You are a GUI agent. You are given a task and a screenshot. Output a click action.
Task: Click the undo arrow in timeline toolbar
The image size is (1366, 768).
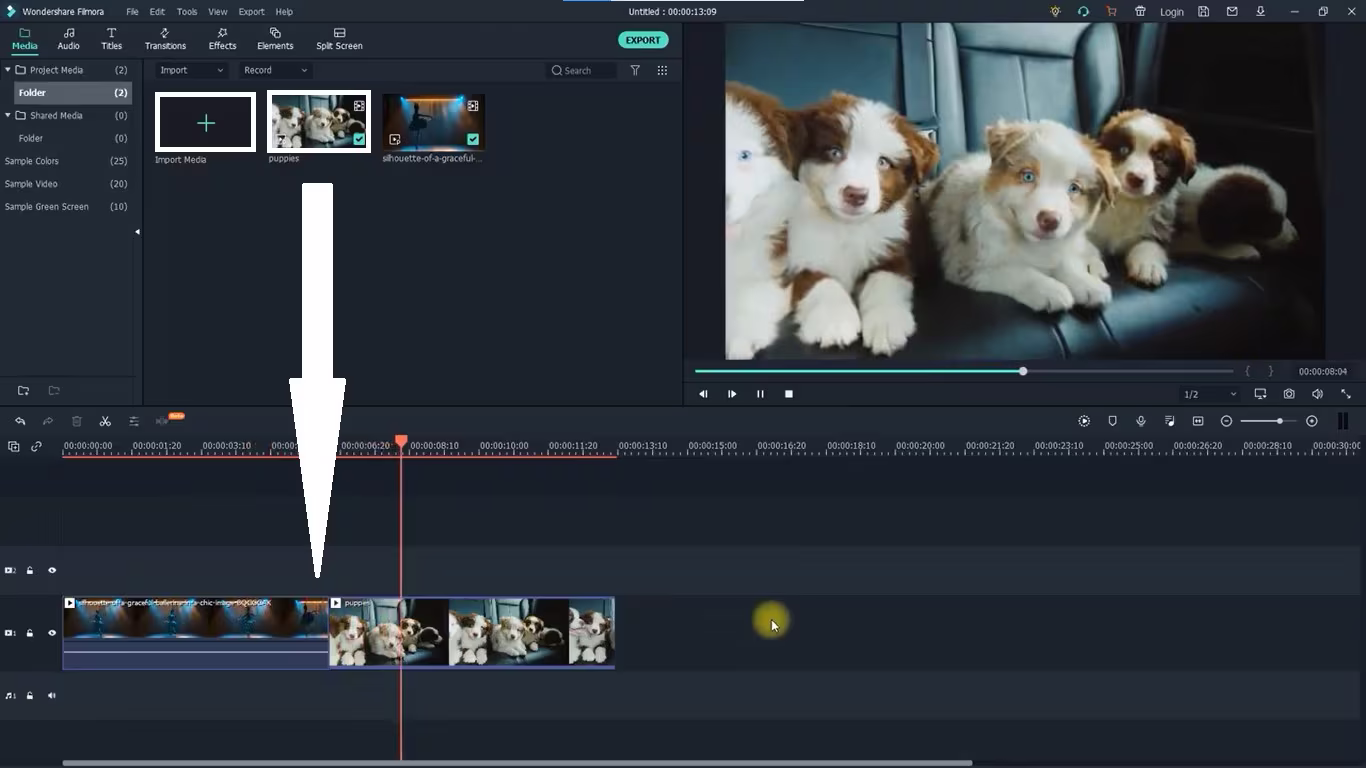pyautogui.click(x=20, y=421)
